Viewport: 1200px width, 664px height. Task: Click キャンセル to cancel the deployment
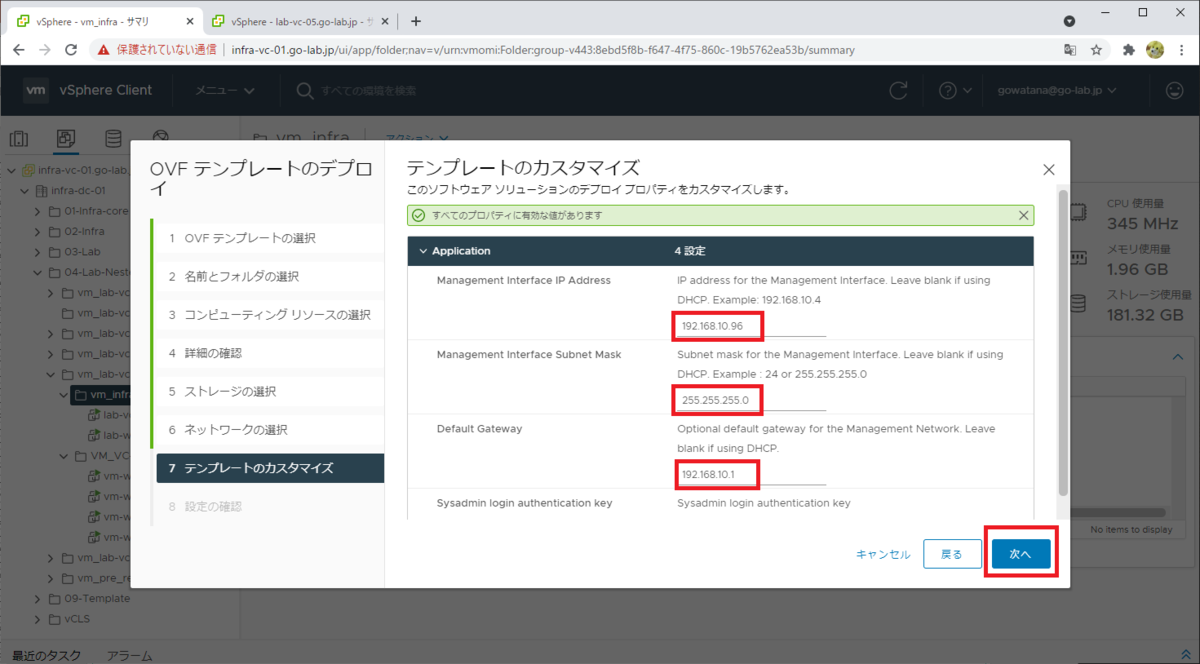click(x=882, y=552)
